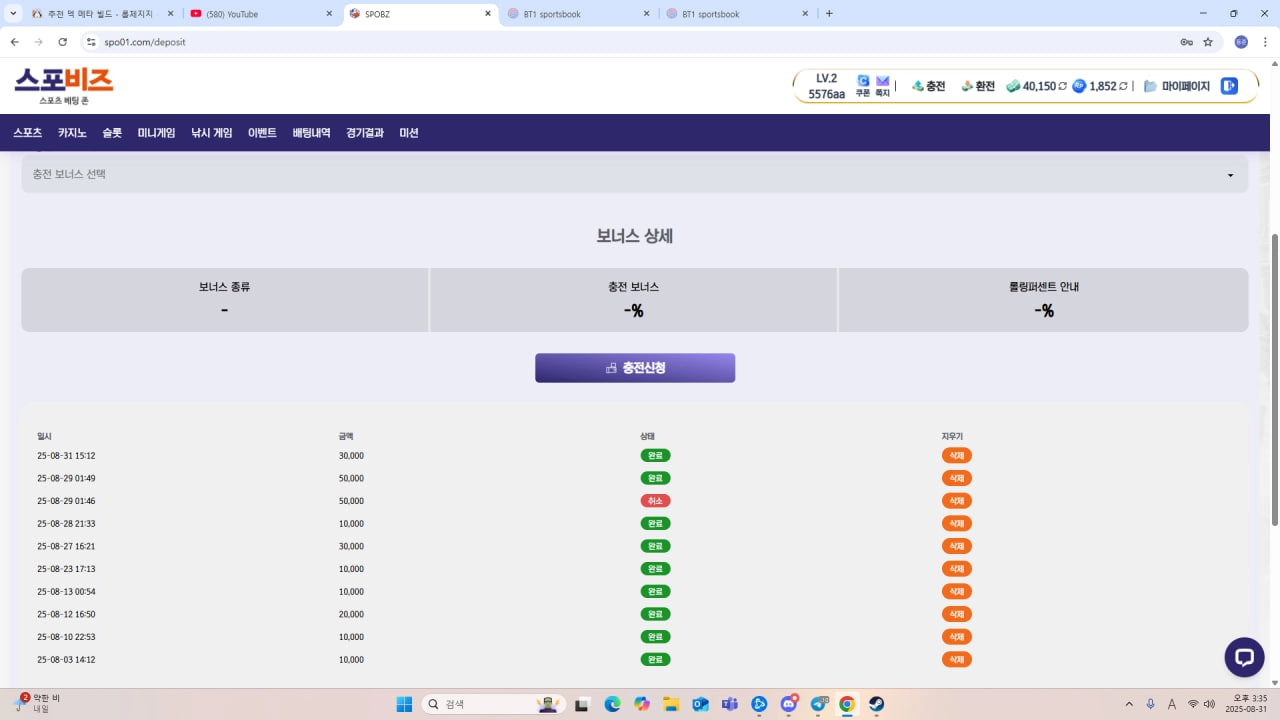The height and width of the screenshot is (720, 1280).
Task: Go to 배팅내역 menu item
Action: 311,133
